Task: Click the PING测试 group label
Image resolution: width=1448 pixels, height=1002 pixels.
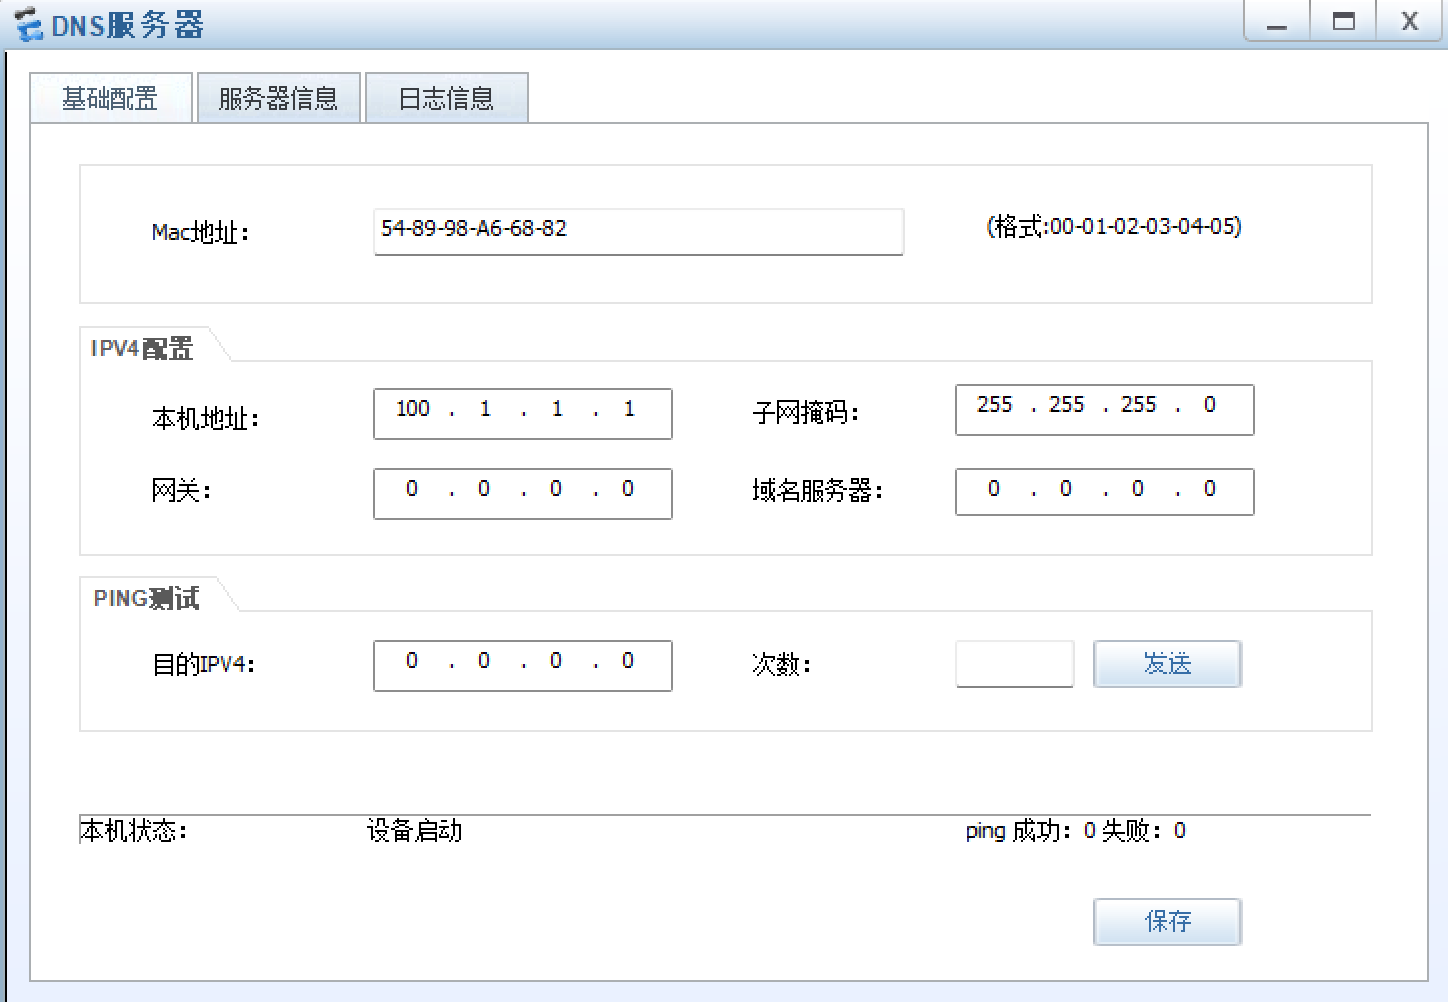Action: point(146,598)
